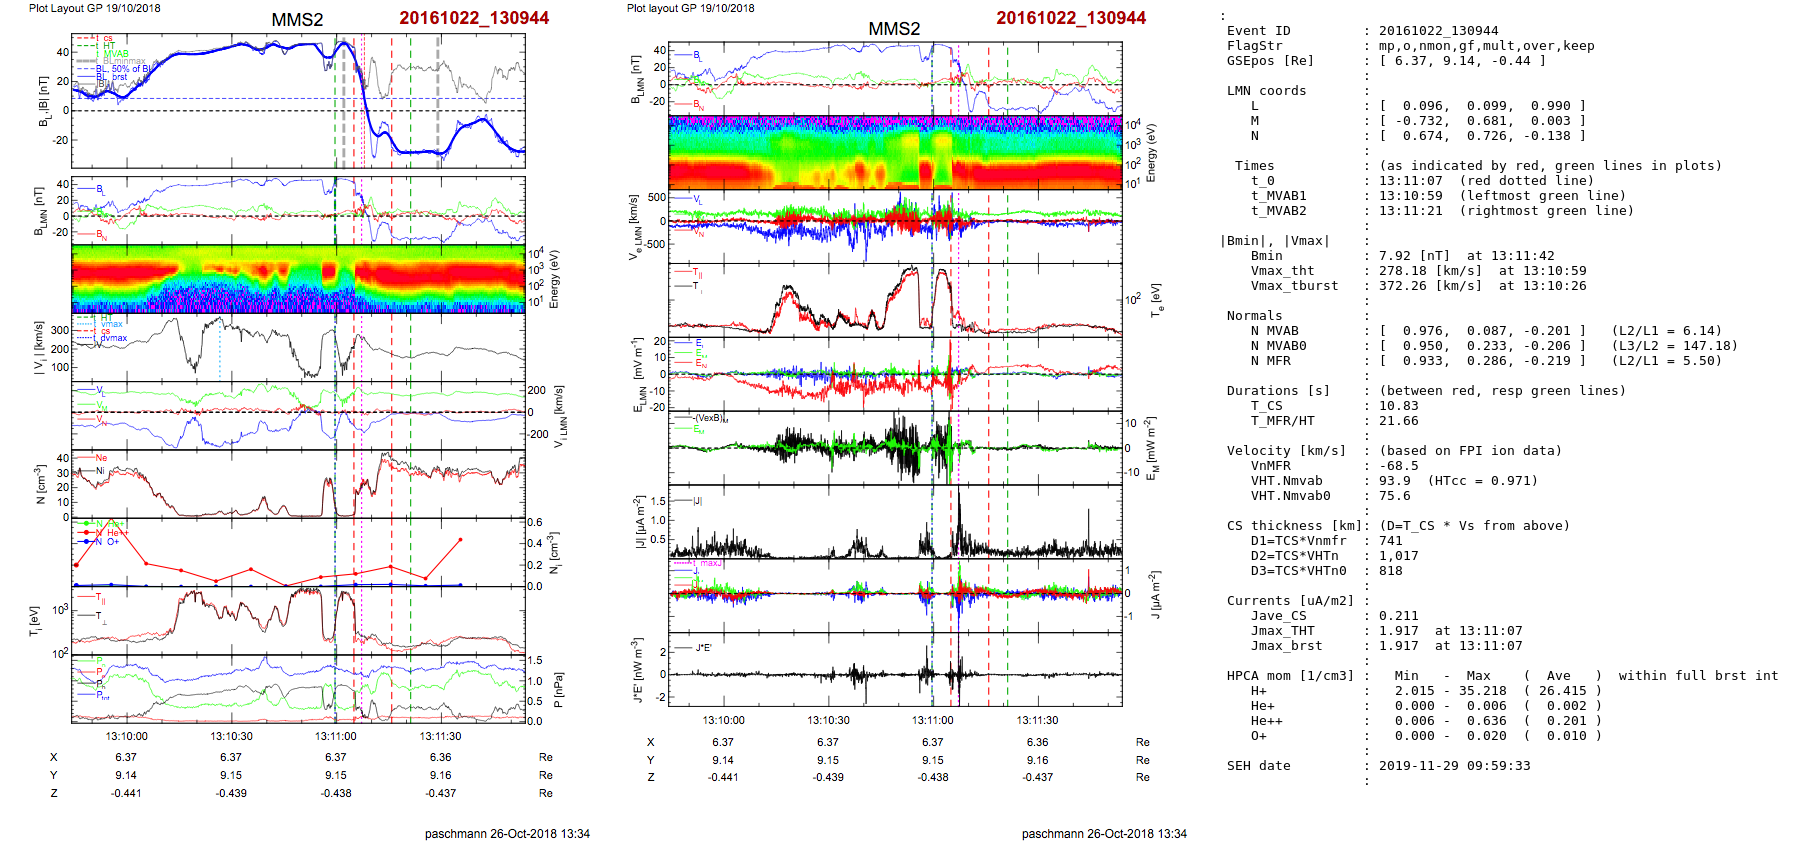This screenshot has width=1804, height=841.
Task: Click right plot footer 'paschmann 26-Oct-2018 13:34'
Action: click(1104, 834)
